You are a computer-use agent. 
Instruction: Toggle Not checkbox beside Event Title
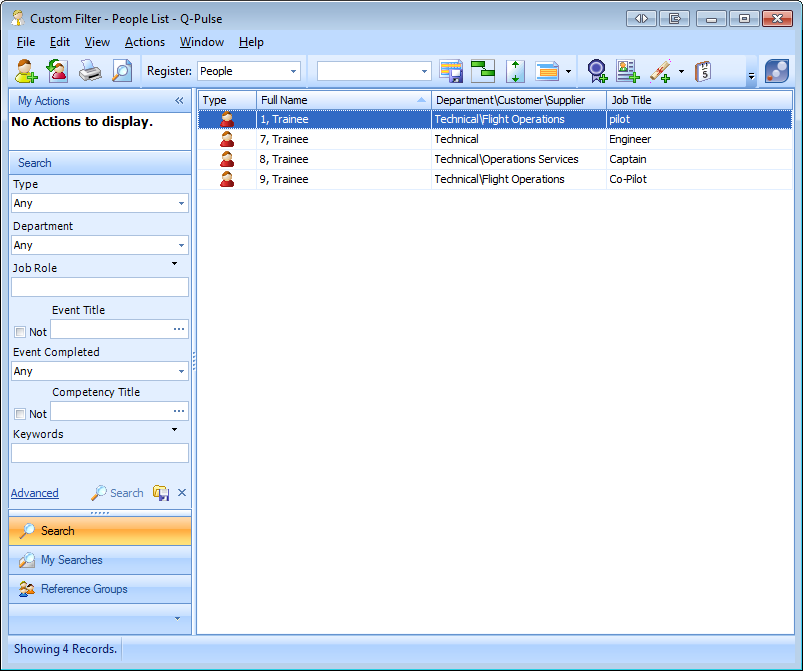tap(20, 332)
